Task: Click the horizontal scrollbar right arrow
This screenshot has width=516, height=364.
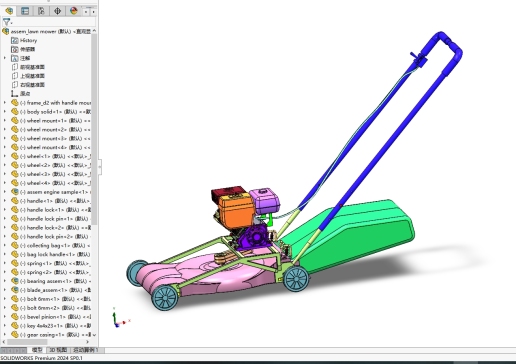Action: tap(87, 342)
